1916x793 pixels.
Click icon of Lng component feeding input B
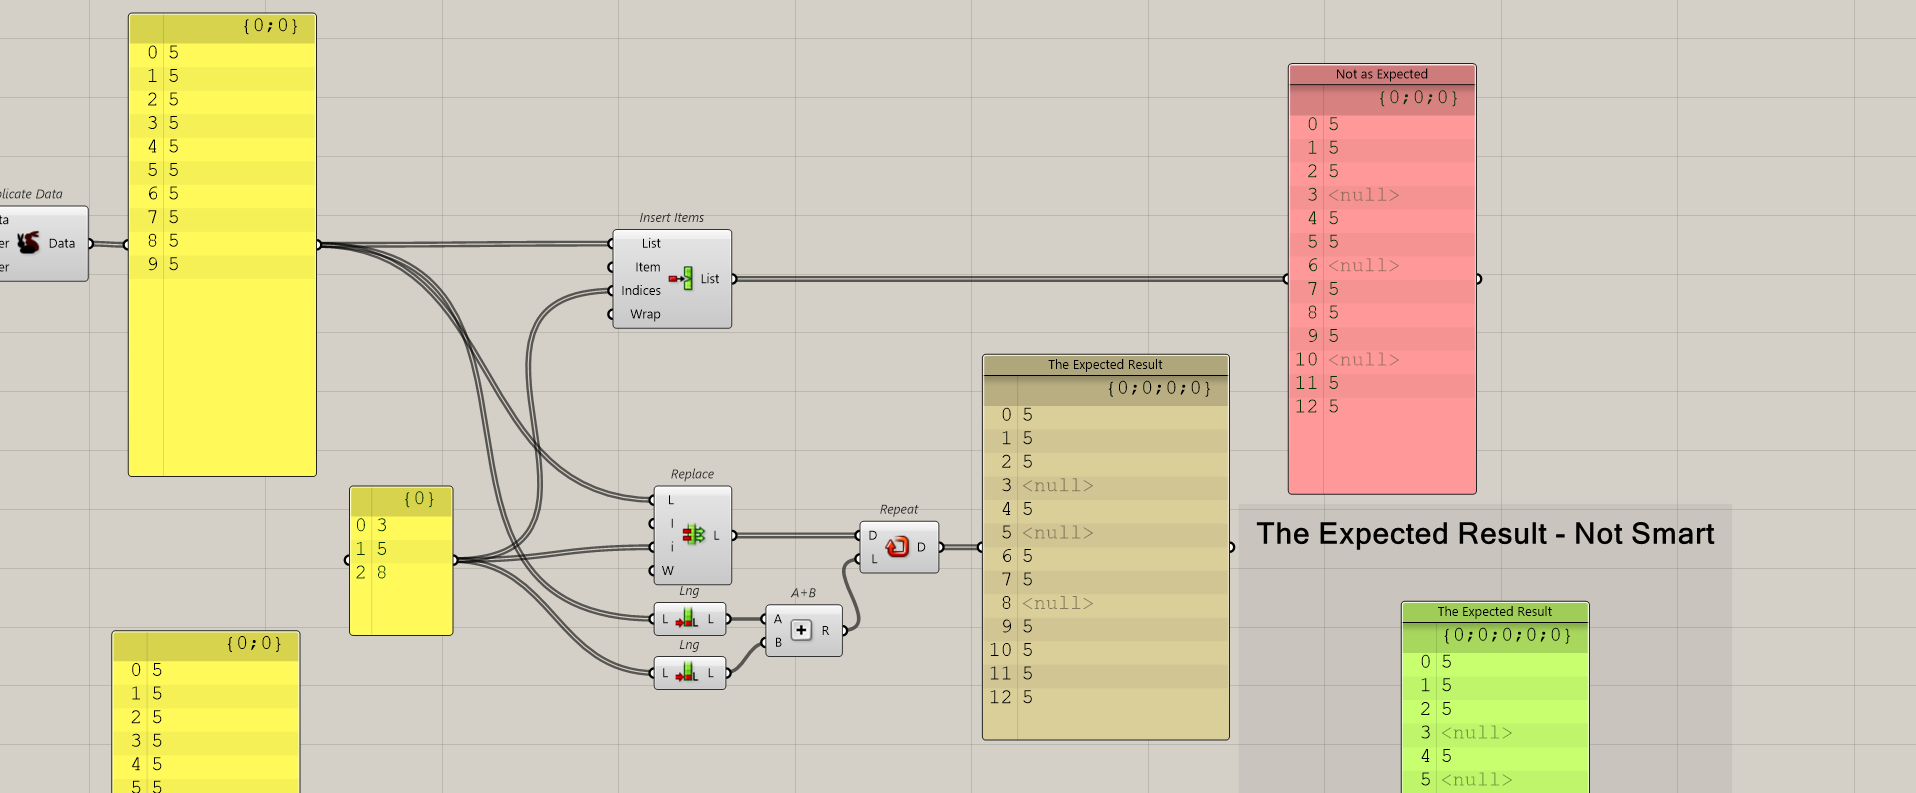coord(687,673)
